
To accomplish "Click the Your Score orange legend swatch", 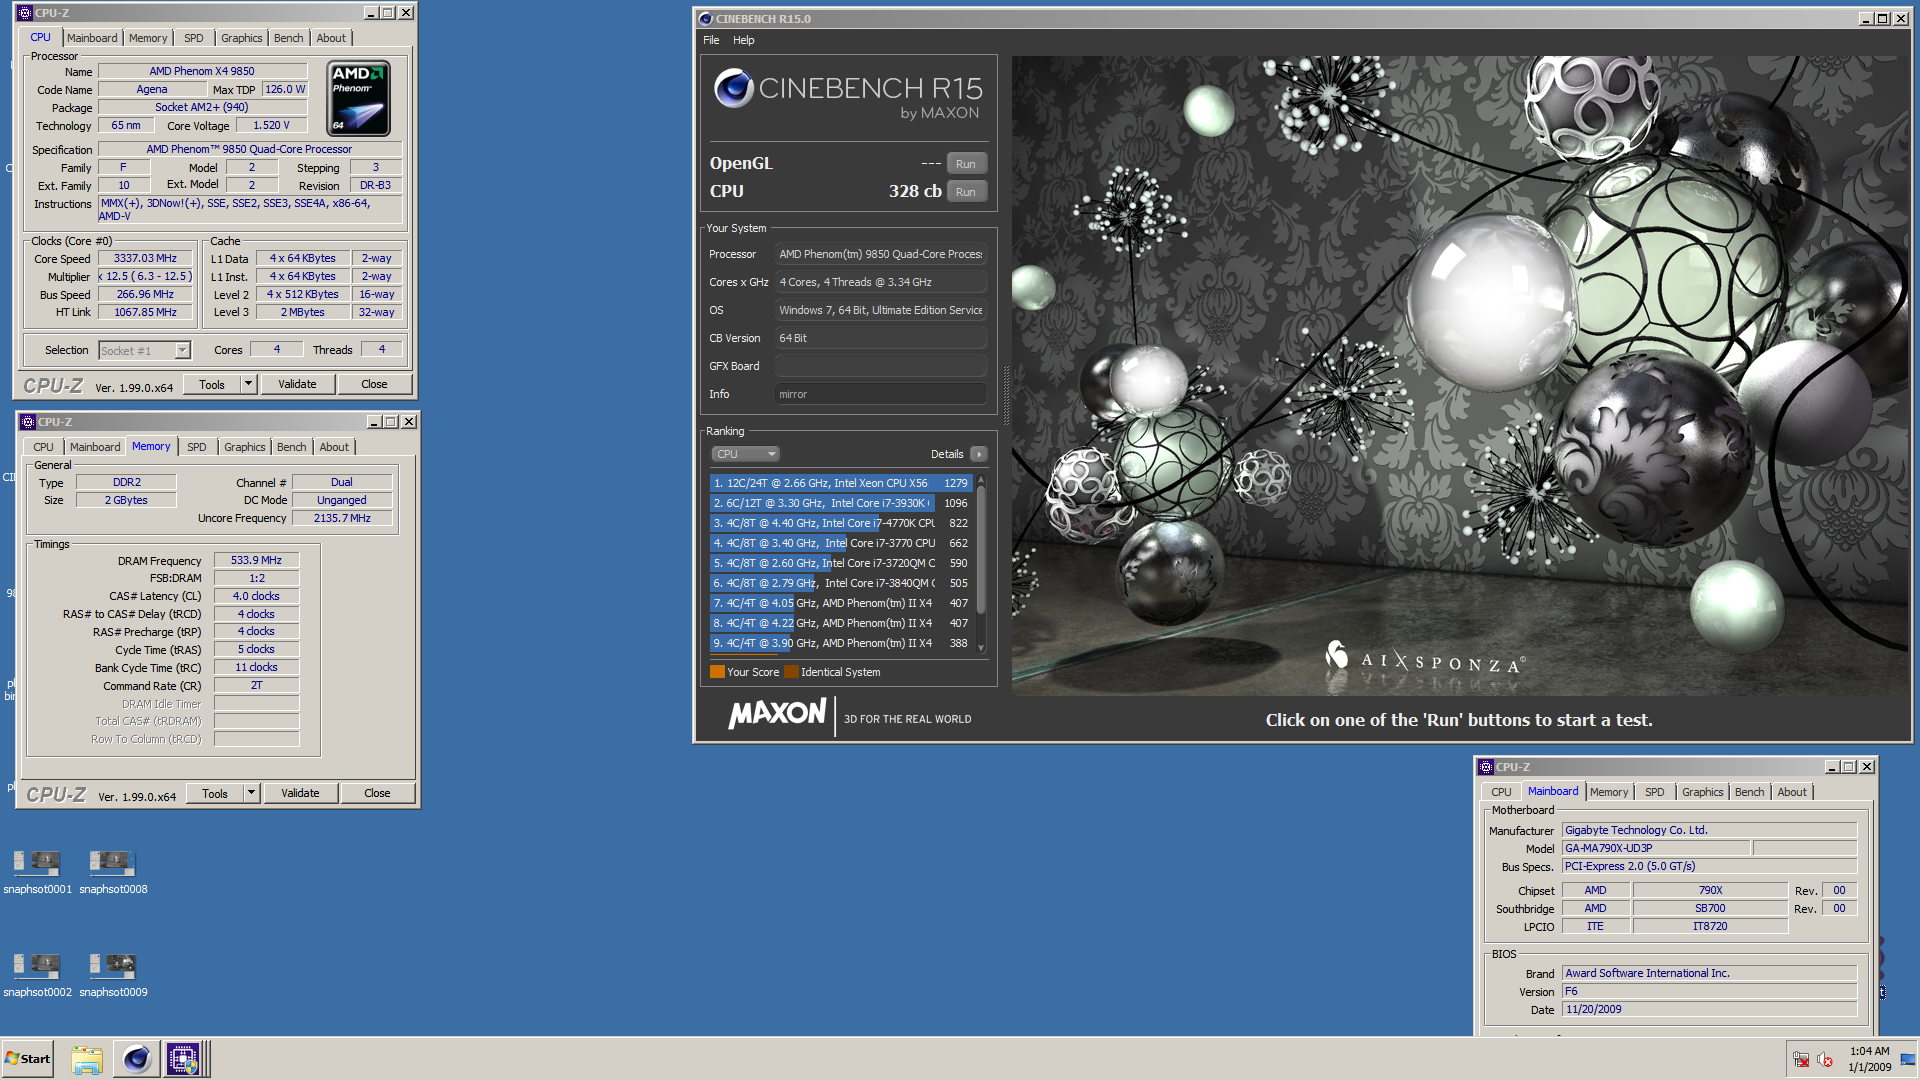I will (x=717, y=672).
